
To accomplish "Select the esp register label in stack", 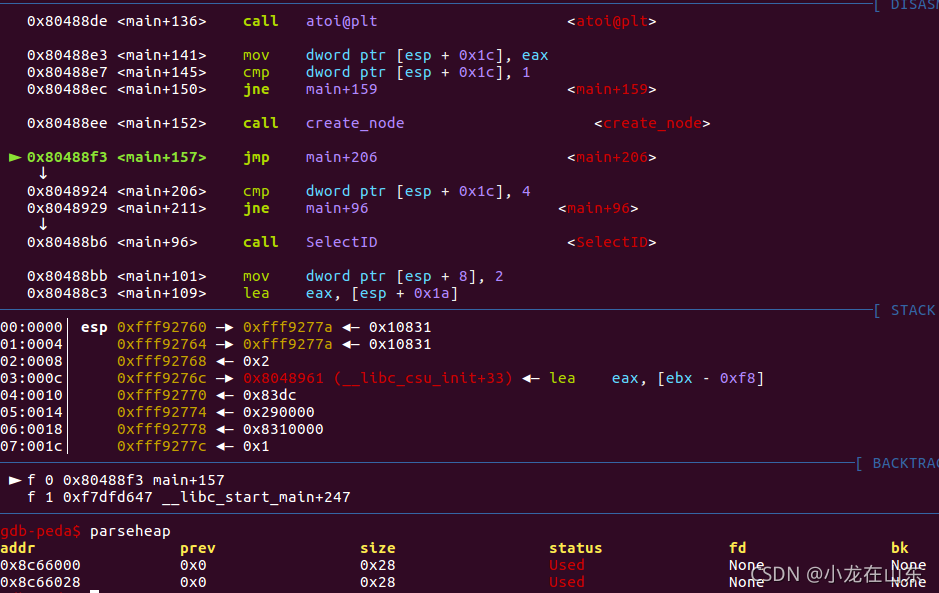I will point(94,328).
